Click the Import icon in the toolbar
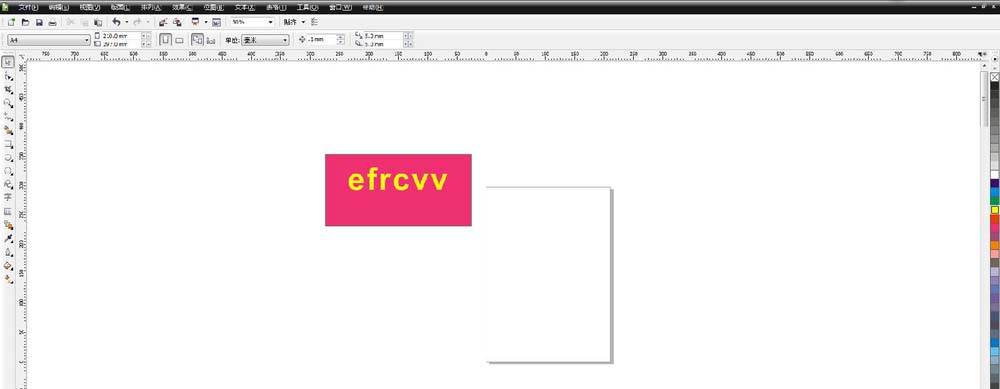Image resolution: width=1000 pixels, height=389 pixels. click(163, 22)
